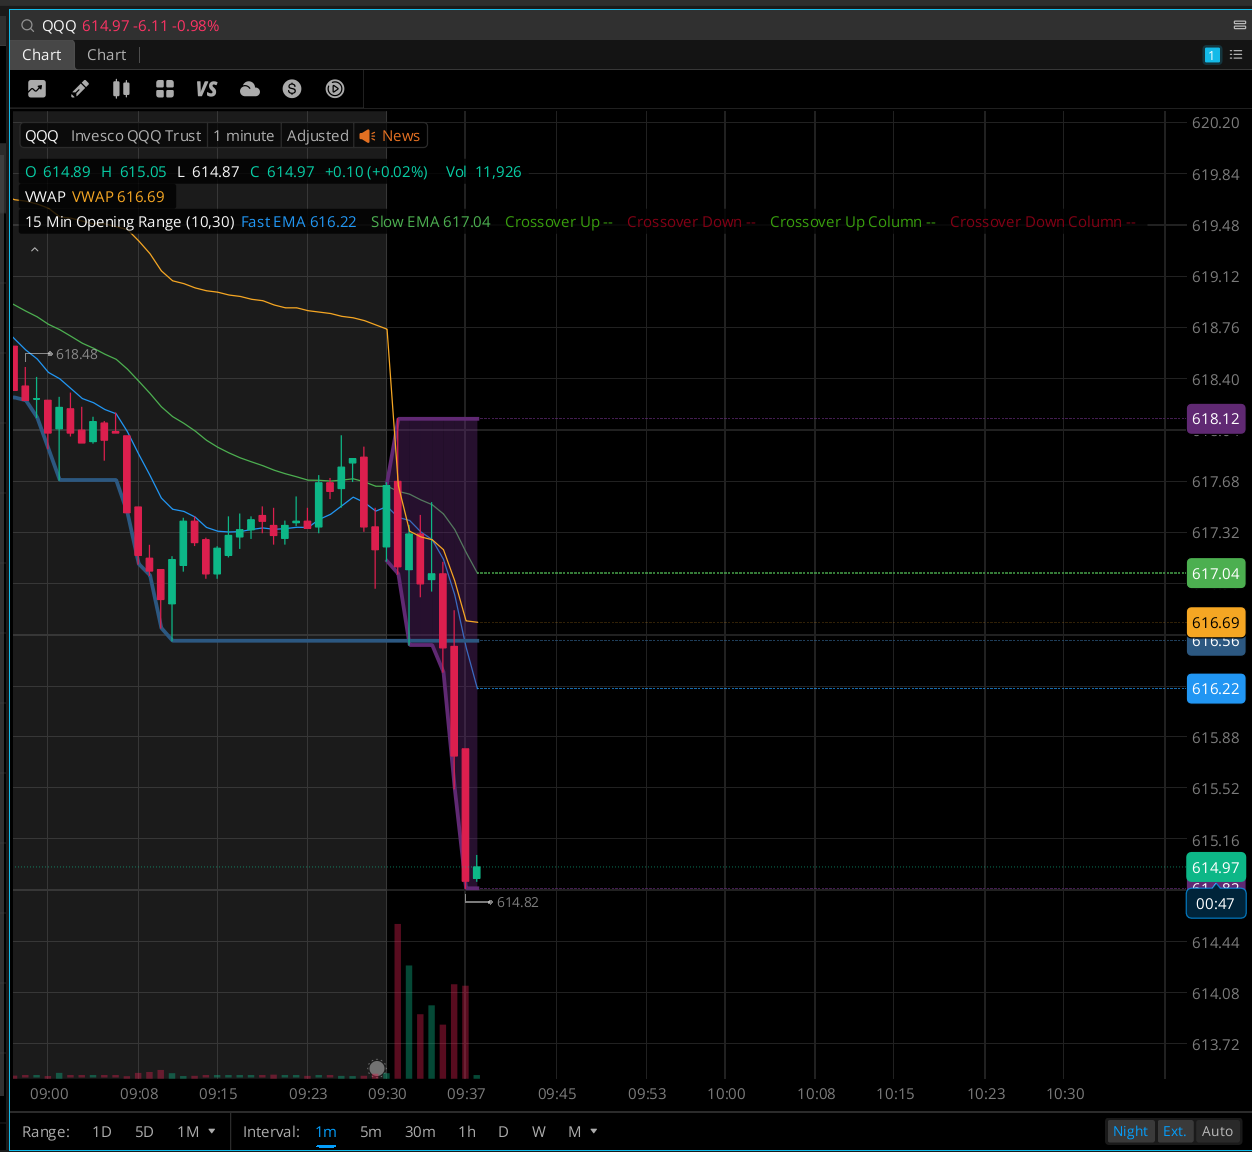Select the pencil drawing tool
Image resolution: width=1252 pixels, height=1152 pixels.
pyautogui.click(x=80, y=89)
